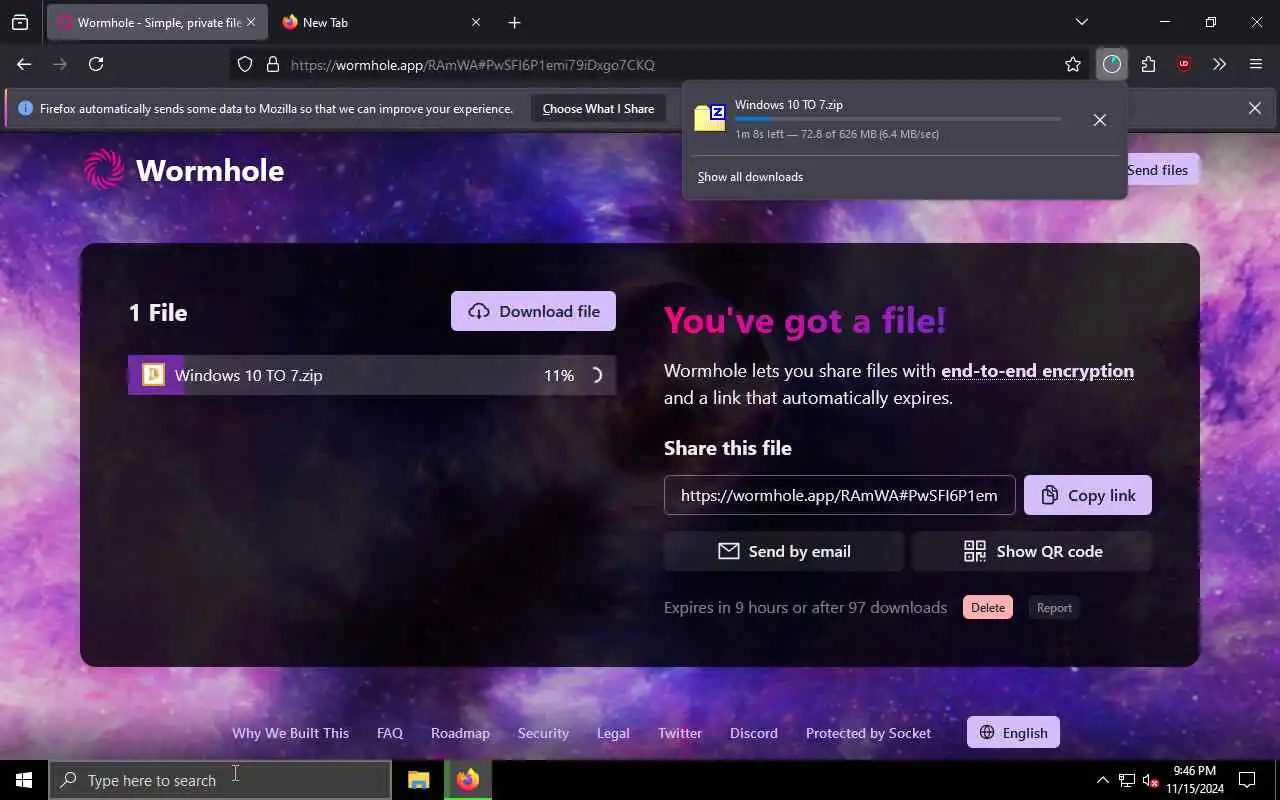Viewport: 1280px width, 800px height.
Task: Click the Wormhole logo icon
Action: pos(104,170)
